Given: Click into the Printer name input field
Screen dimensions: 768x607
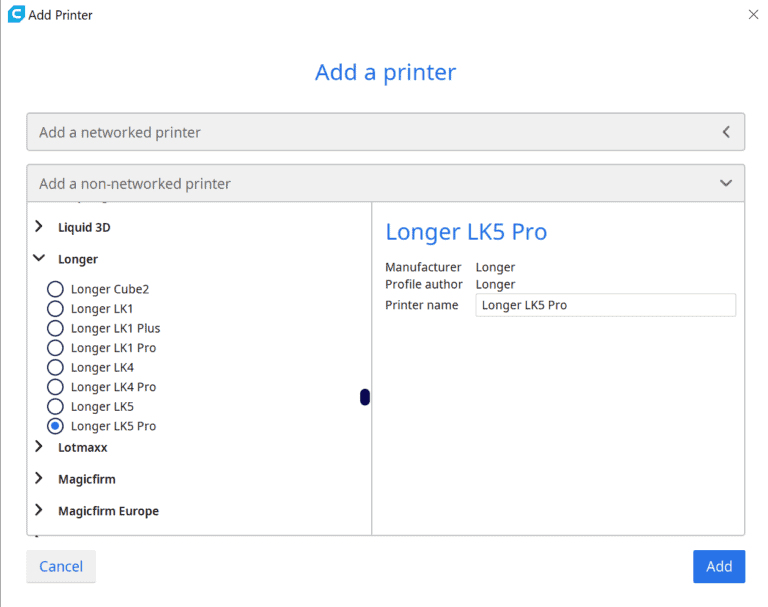Looking at the screenshot, I should click(605, 305).
